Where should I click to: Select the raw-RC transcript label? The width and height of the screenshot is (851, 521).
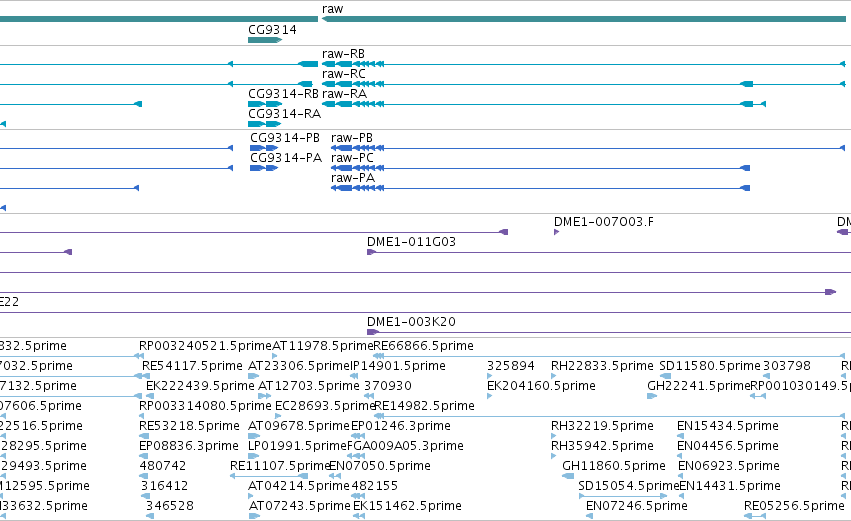344,74
